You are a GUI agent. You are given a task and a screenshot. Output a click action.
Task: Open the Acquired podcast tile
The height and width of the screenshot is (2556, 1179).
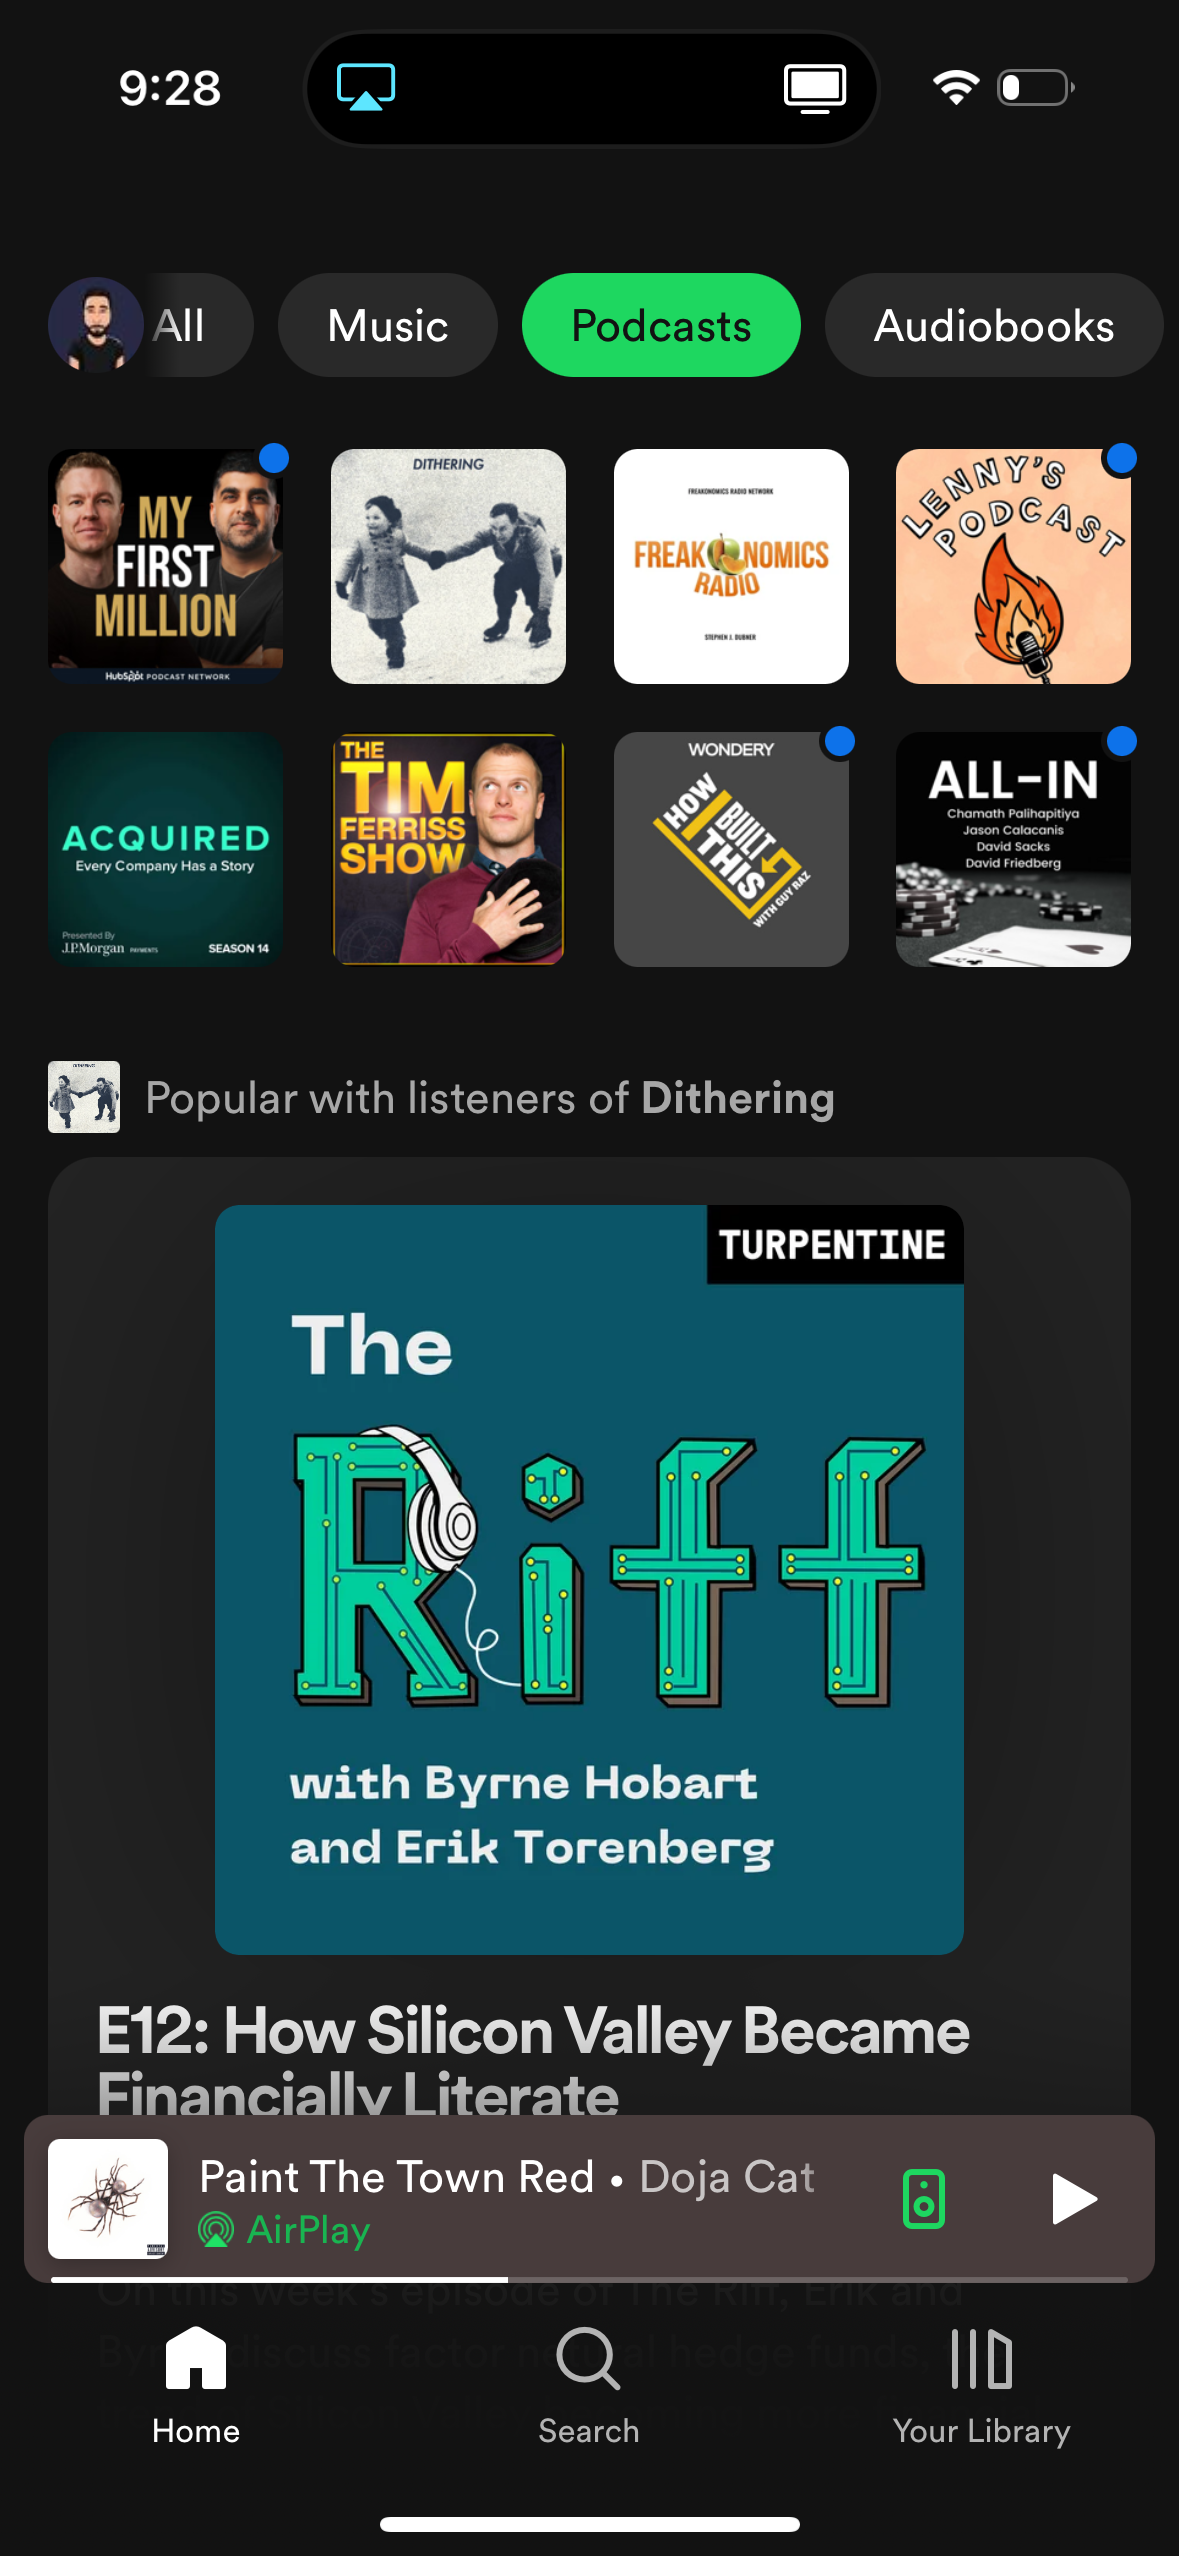pos(166,849)
